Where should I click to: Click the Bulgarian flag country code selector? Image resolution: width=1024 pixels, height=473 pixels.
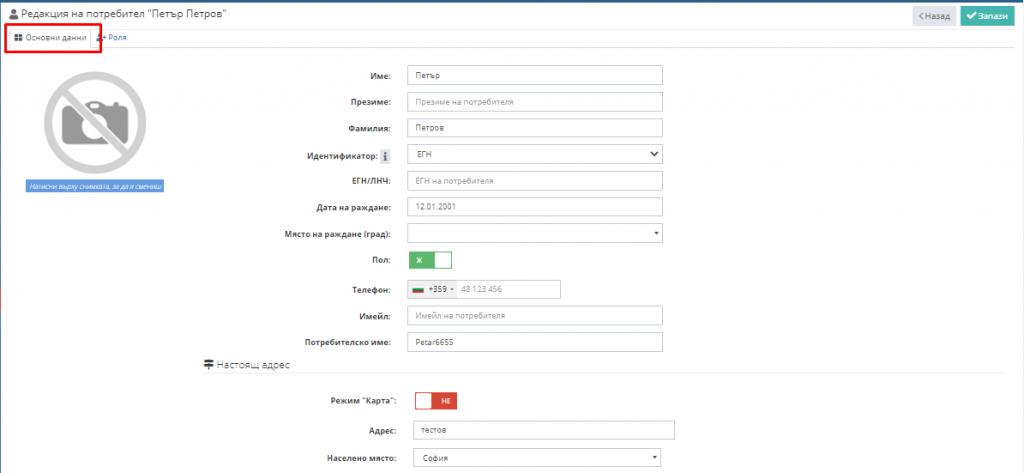tap(431, 289)
